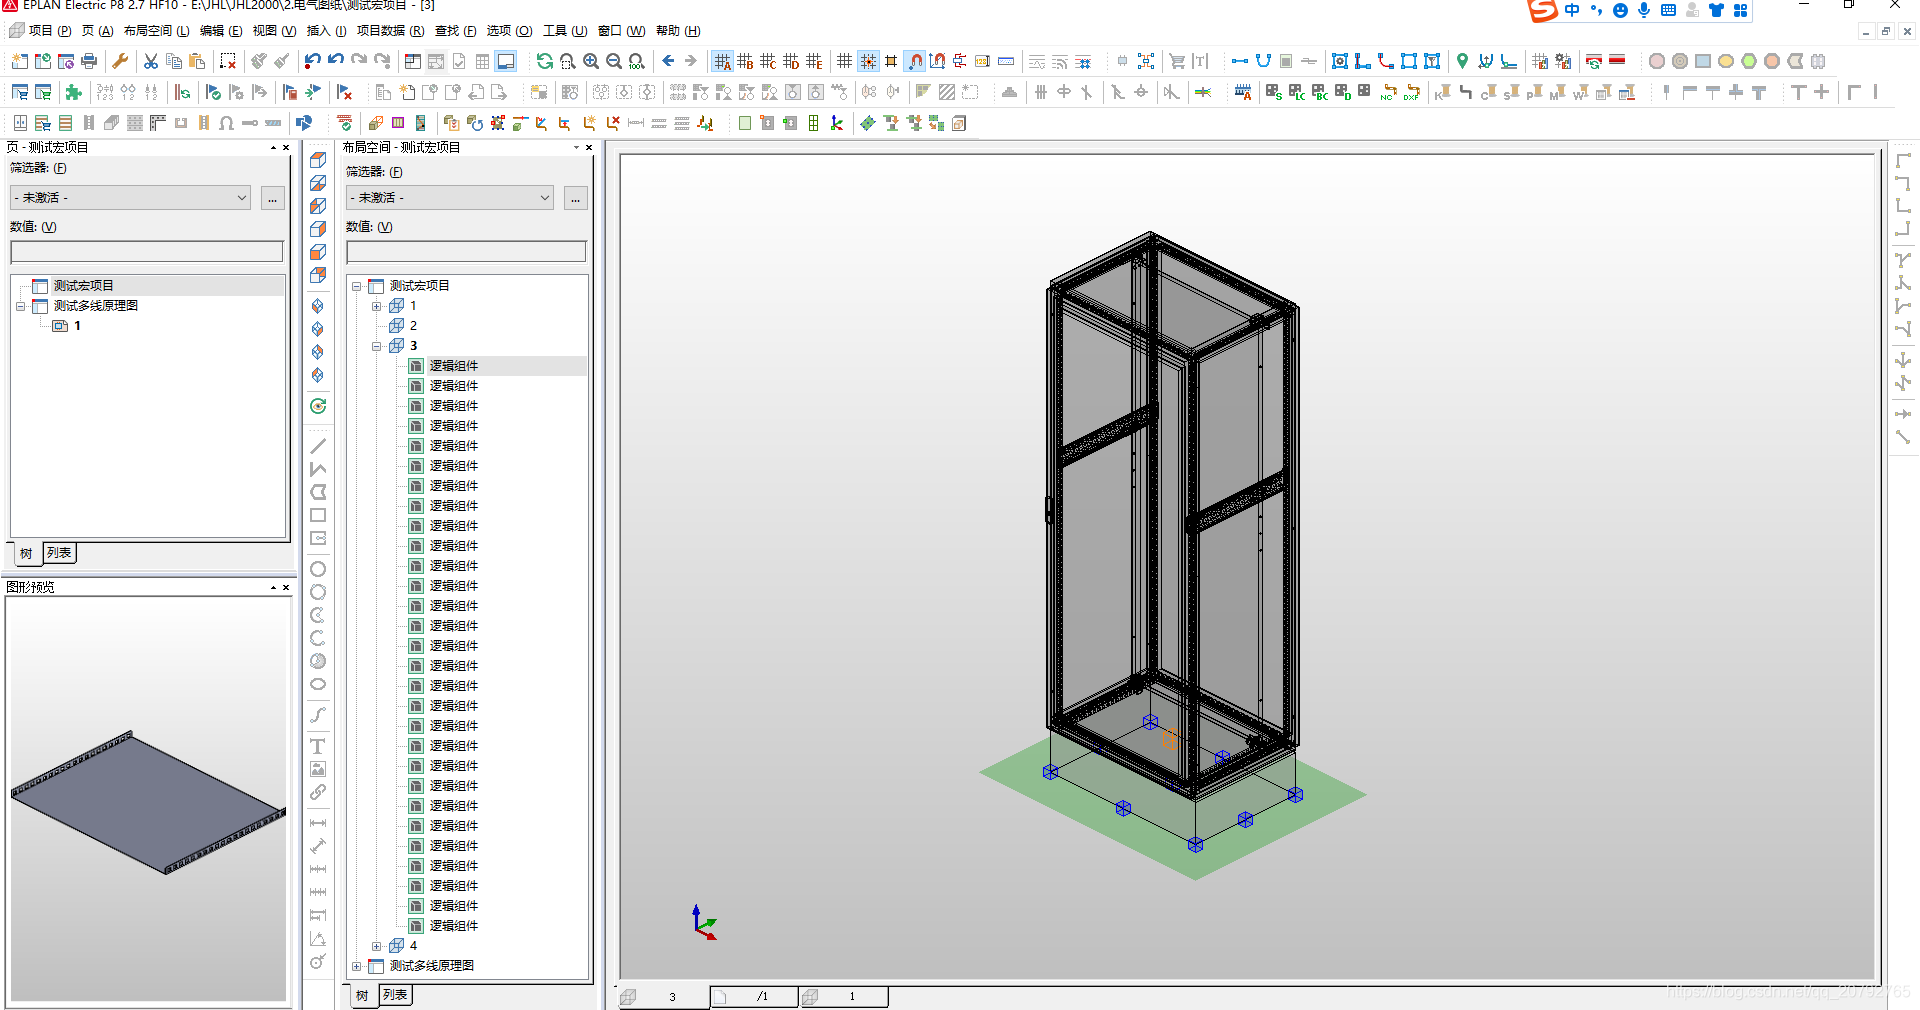
Task: Click the ... button beside page filter
Action: point(272,198)
